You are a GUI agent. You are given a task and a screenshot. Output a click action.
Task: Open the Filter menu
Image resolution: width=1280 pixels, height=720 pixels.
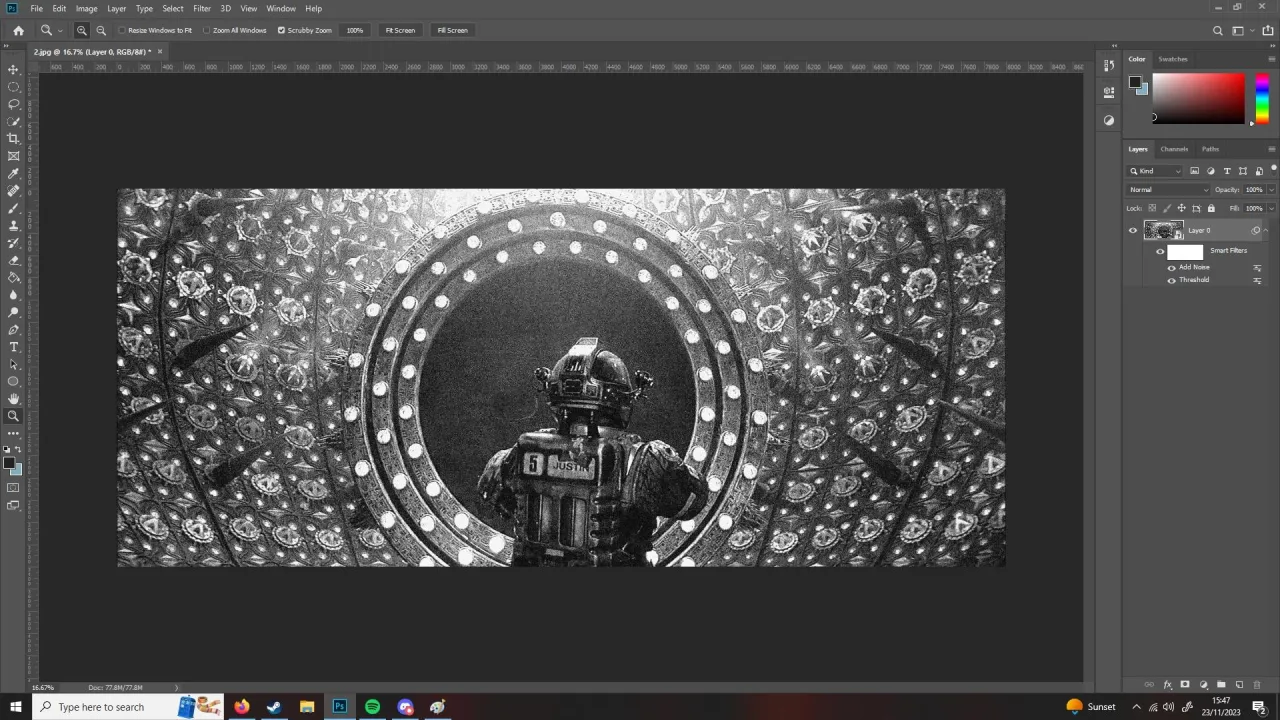(201, 8)
